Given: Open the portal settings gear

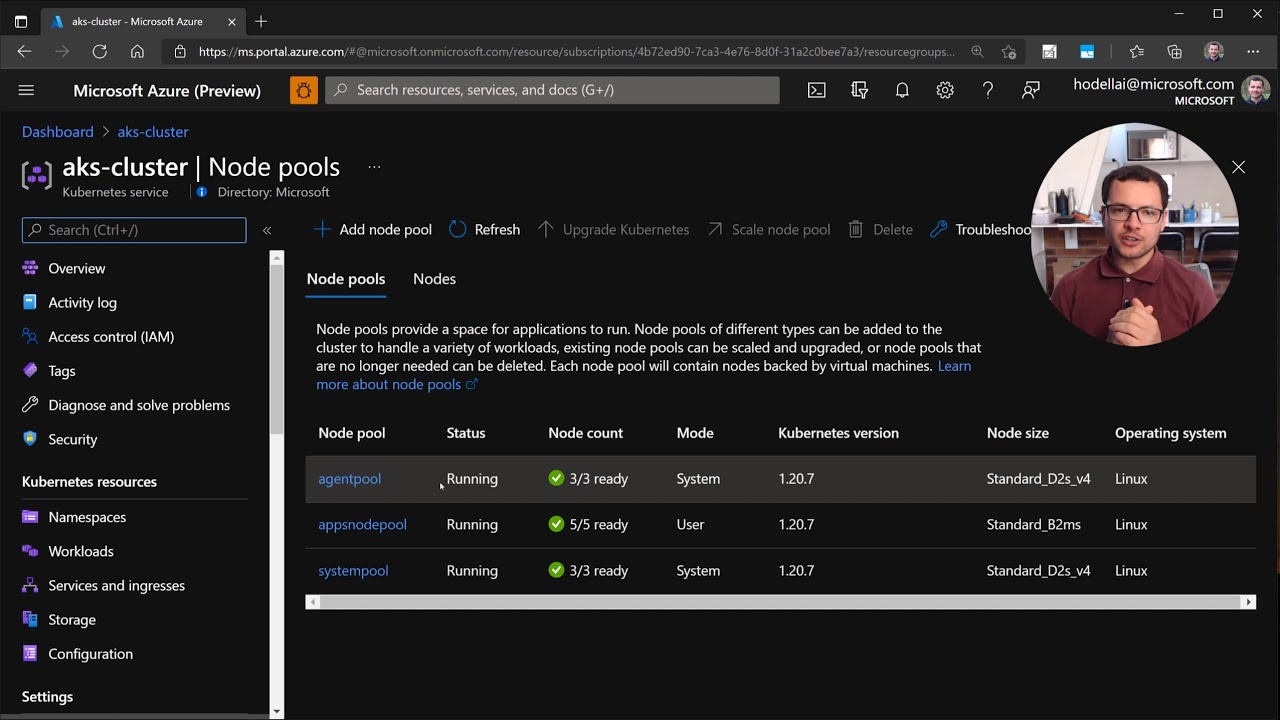Looking at the screenshot, I should (945, 90).
